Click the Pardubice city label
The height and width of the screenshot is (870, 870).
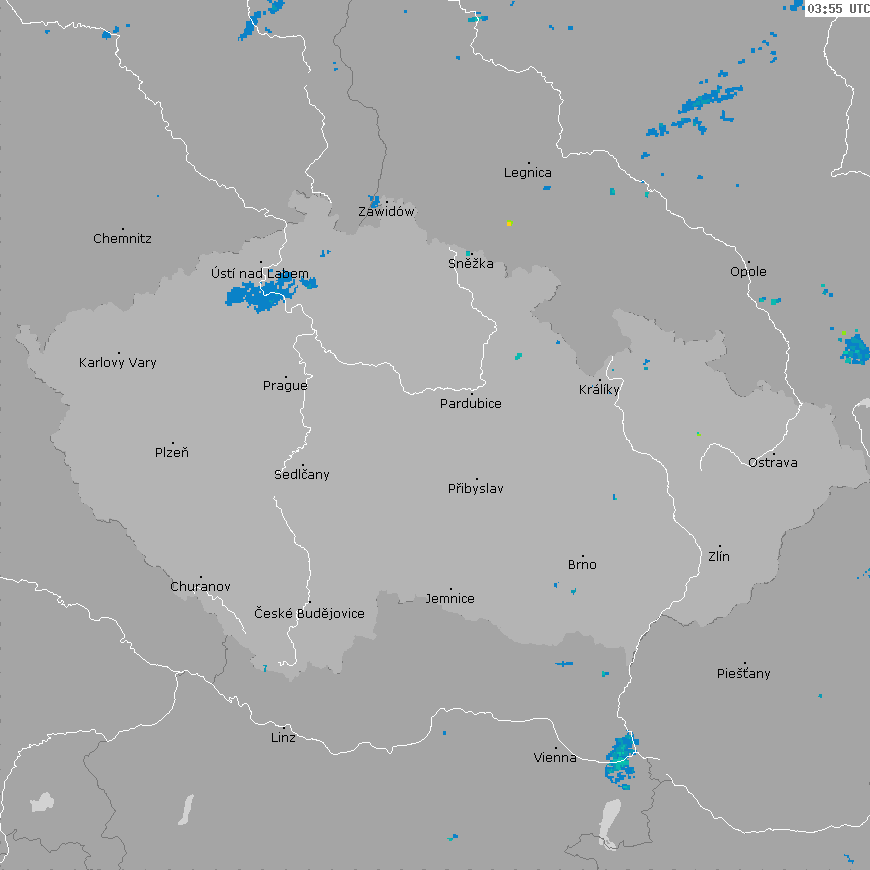coord(471,404)
